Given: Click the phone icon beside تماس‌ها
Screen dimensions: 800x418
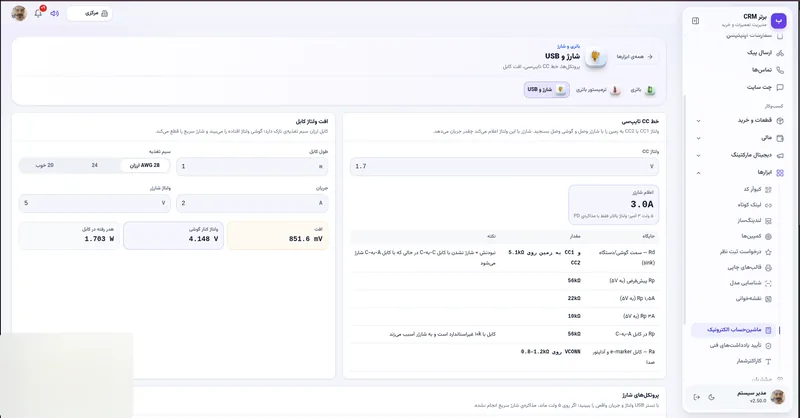Looking at the screenshot, I should (780, 70).
